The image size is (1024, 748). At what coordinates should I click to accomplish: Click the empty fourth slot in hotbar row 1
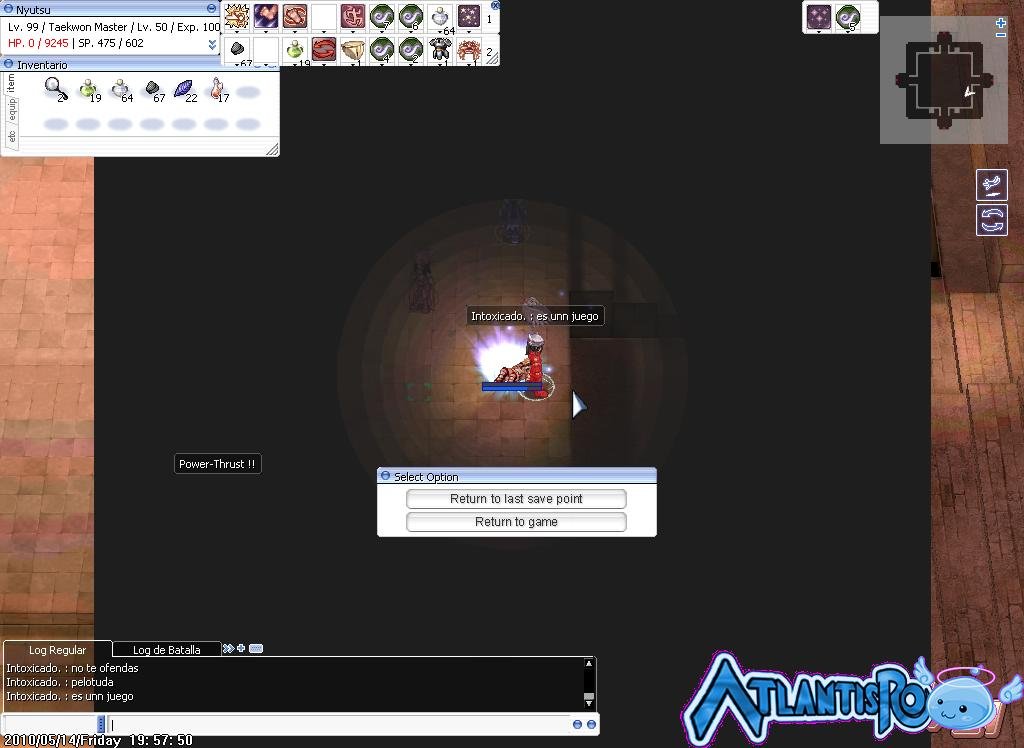[324, 17]
